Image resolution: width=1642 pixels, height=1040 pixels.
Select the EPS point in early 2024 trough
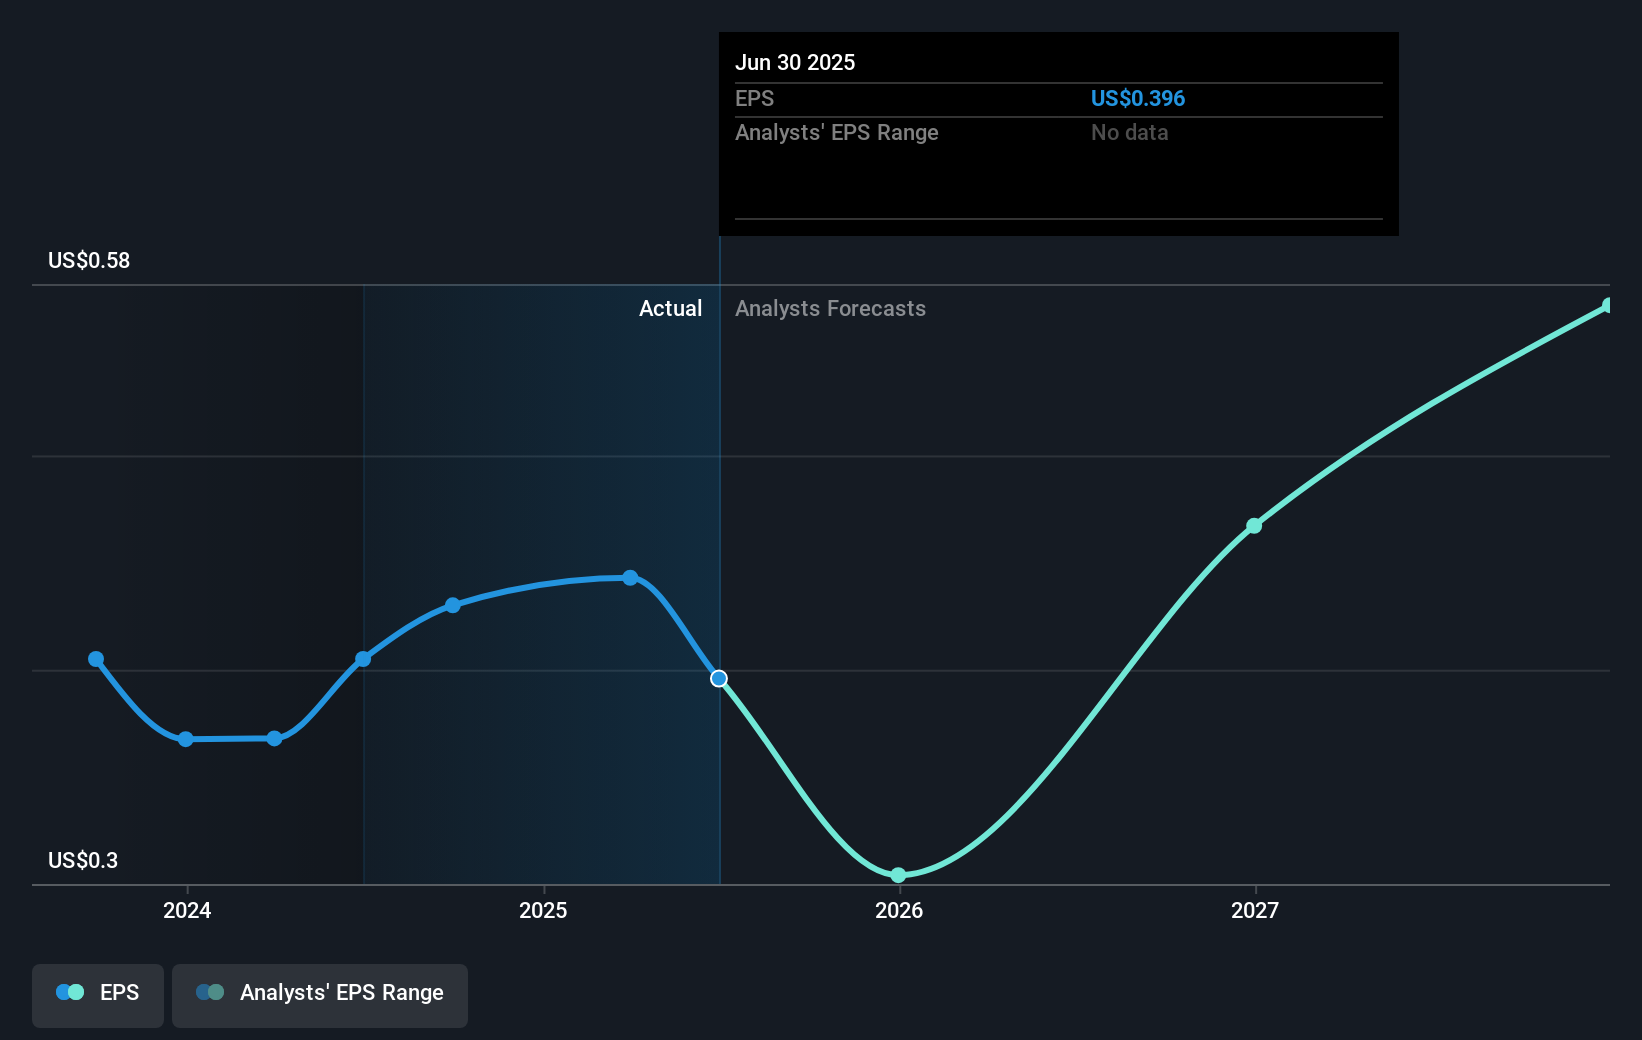click(274, 738)
